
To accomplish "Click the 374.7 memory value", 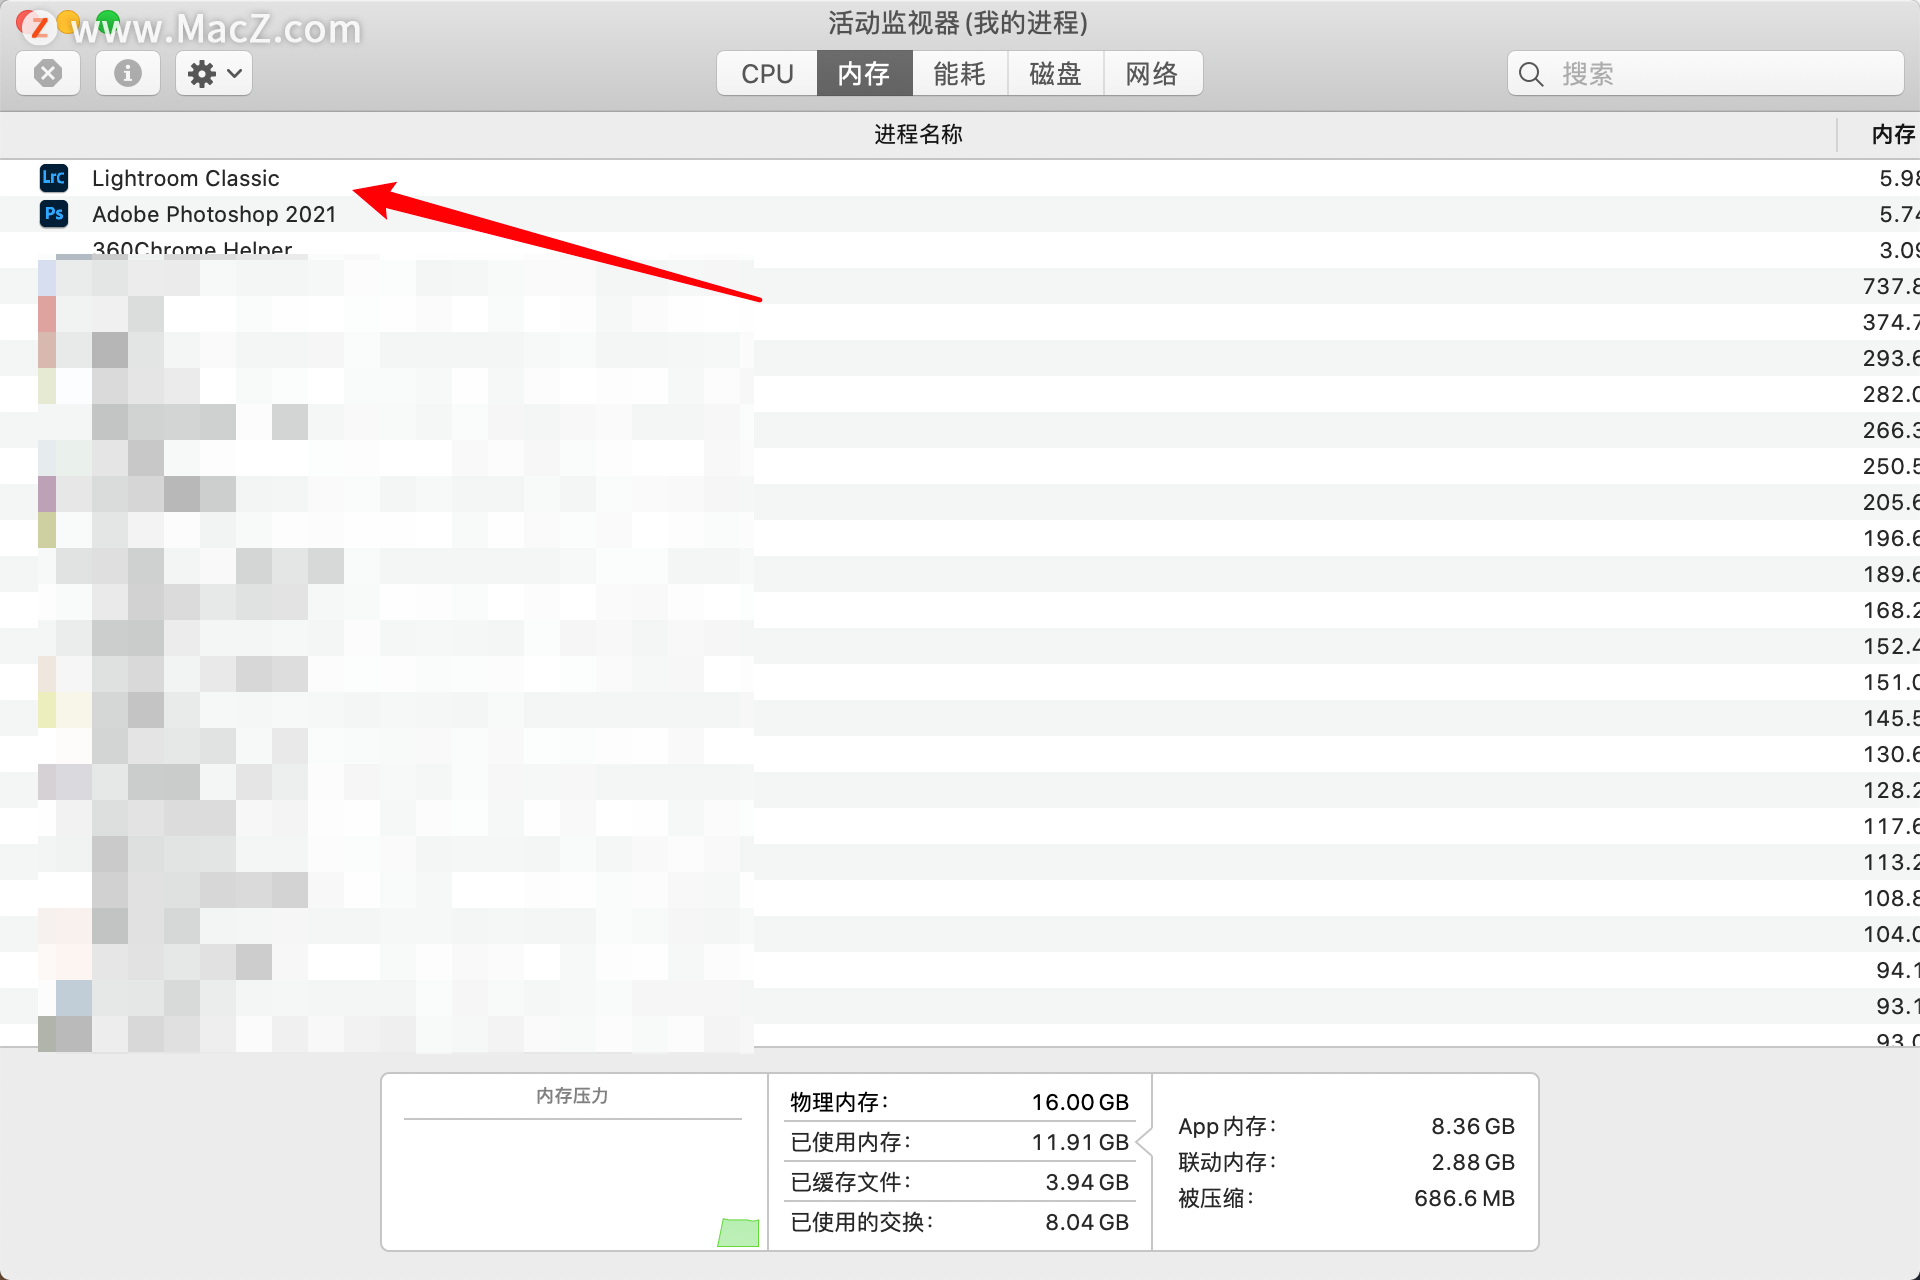I will click(x=1891, y=322).
